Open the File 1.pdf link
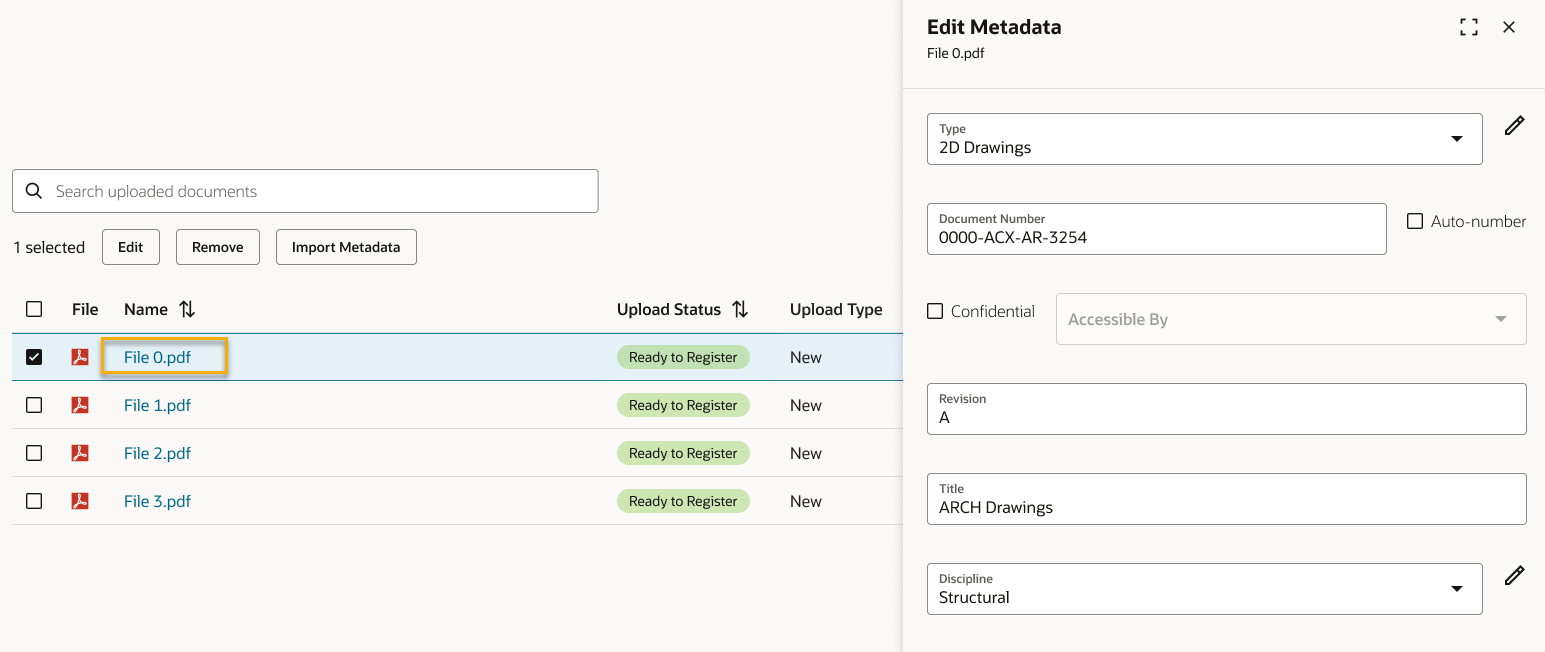This screenshot has width=1545, height=652. click(x=157, y=405)
